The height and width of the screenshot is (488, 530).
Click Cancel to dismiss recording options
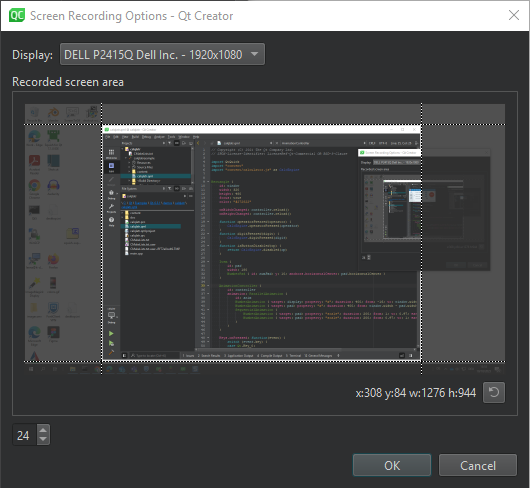tap(478, 465)
